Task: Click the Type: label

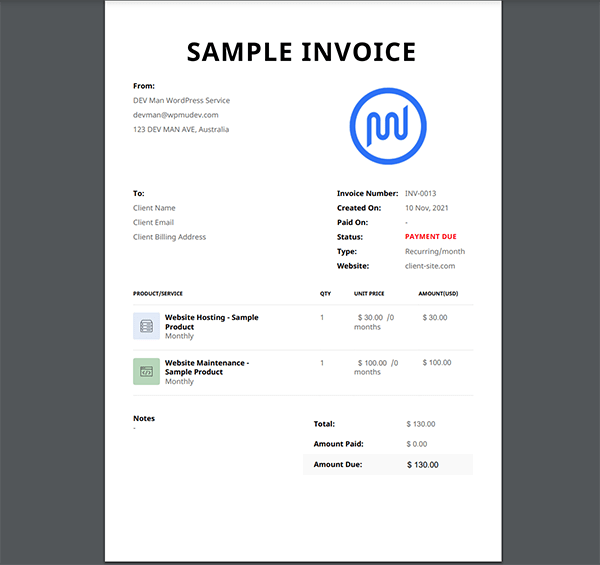Action: tap(347, 252)
